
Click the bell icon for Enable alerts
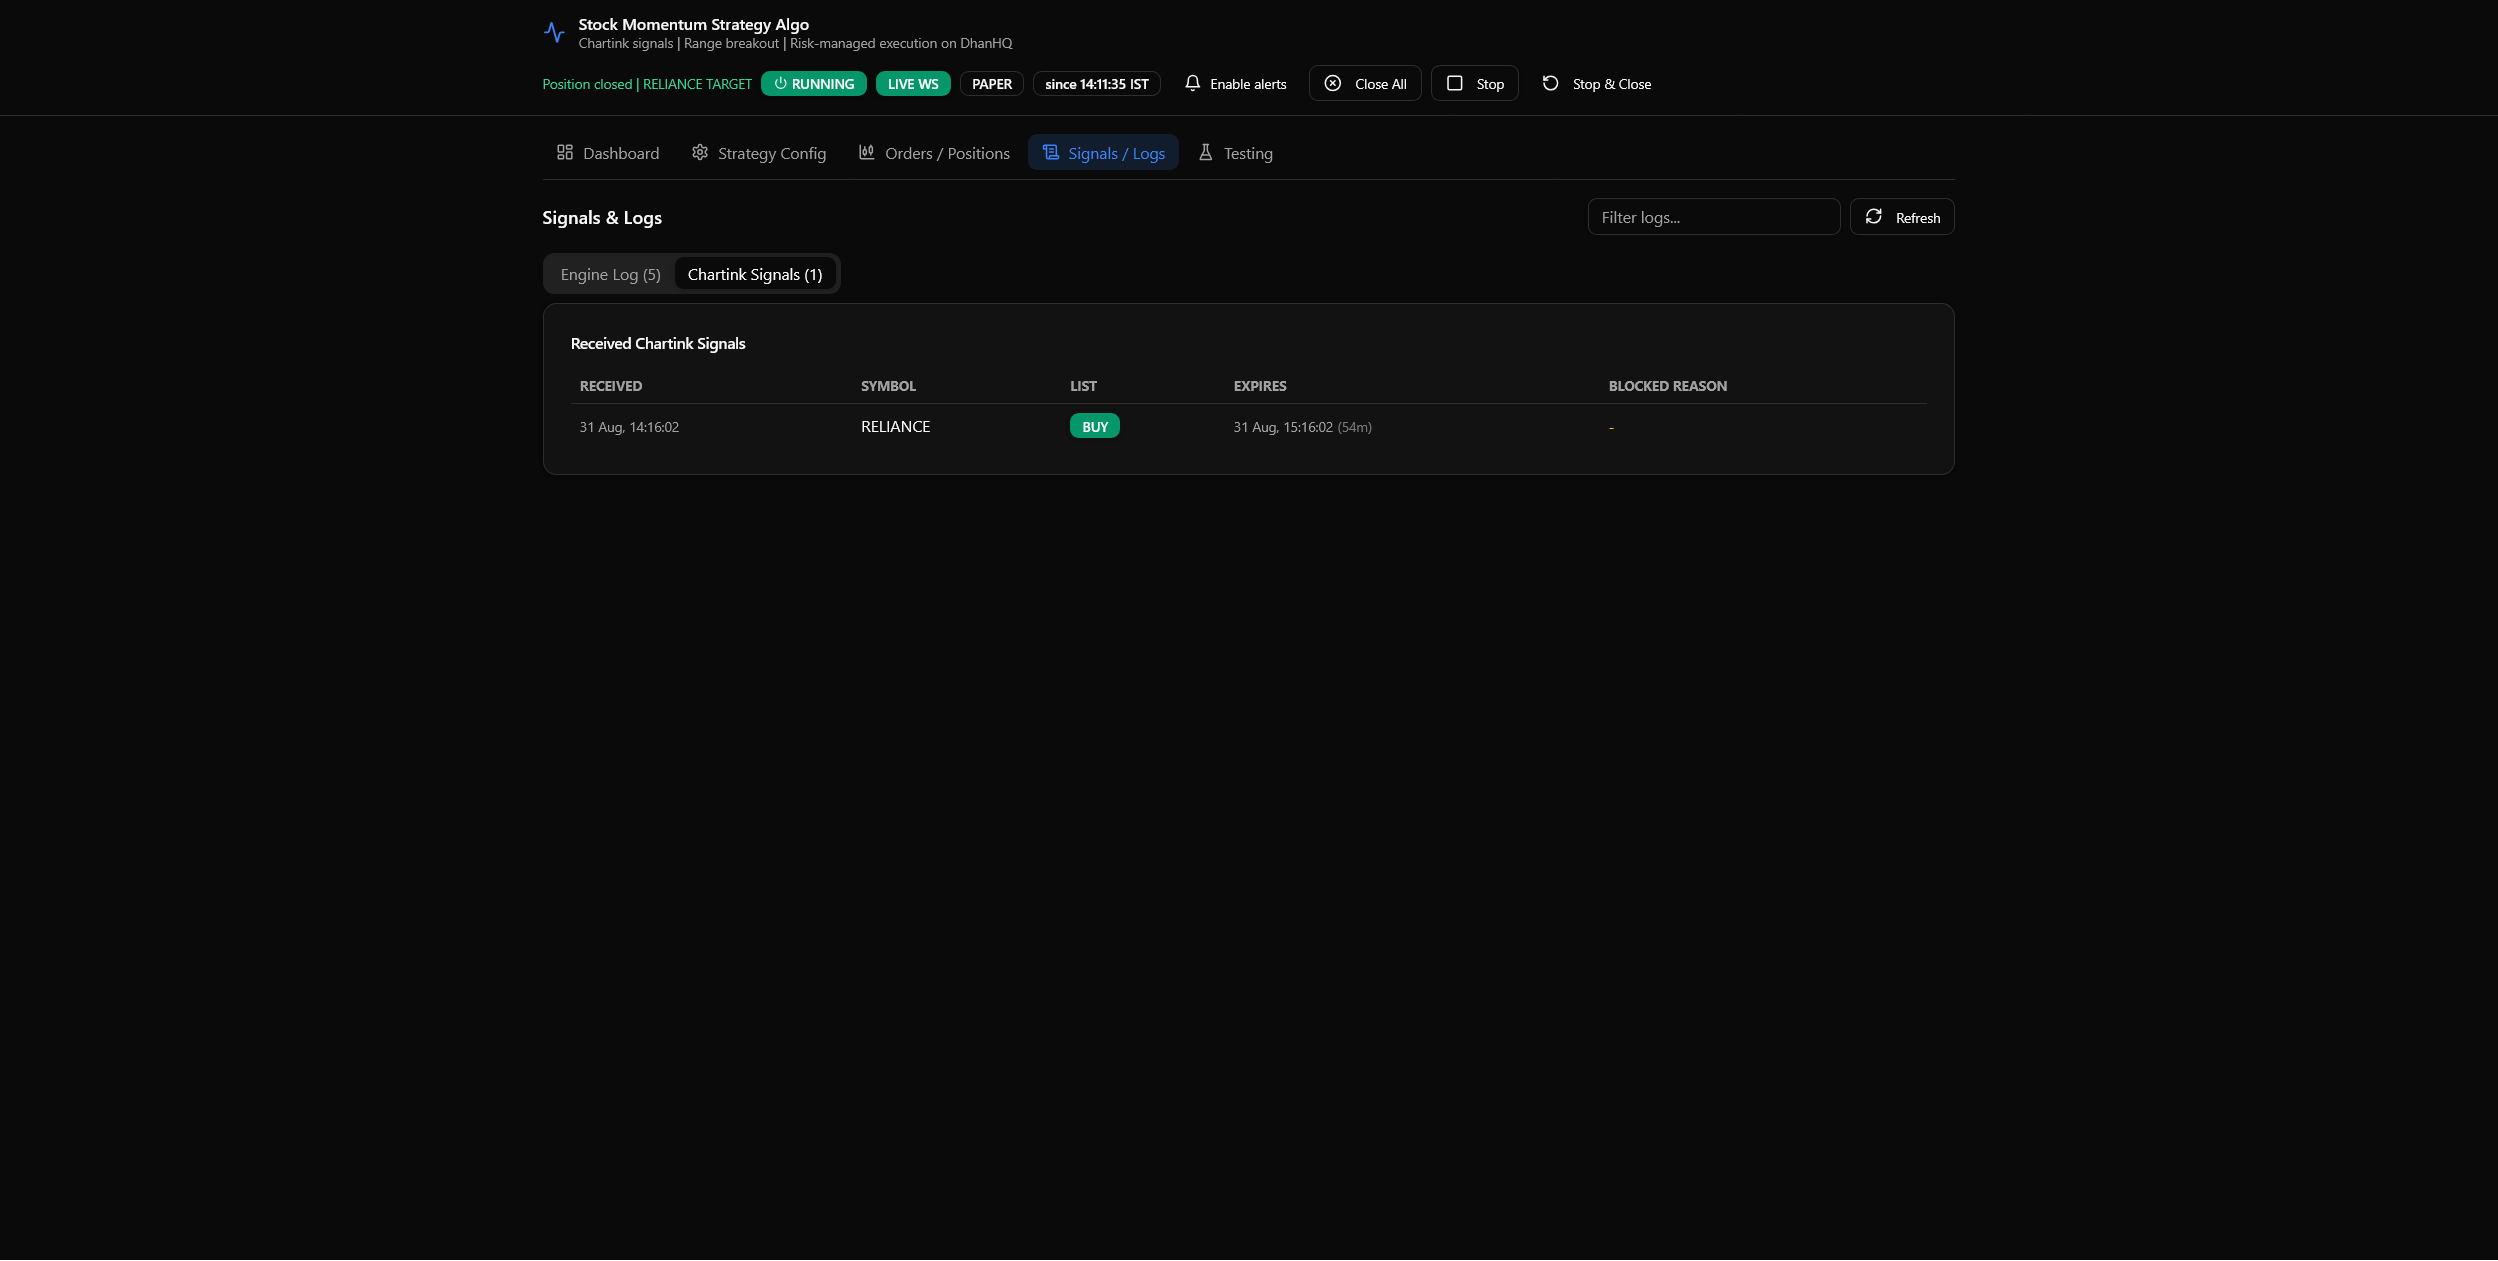[x=1192, y=83]
